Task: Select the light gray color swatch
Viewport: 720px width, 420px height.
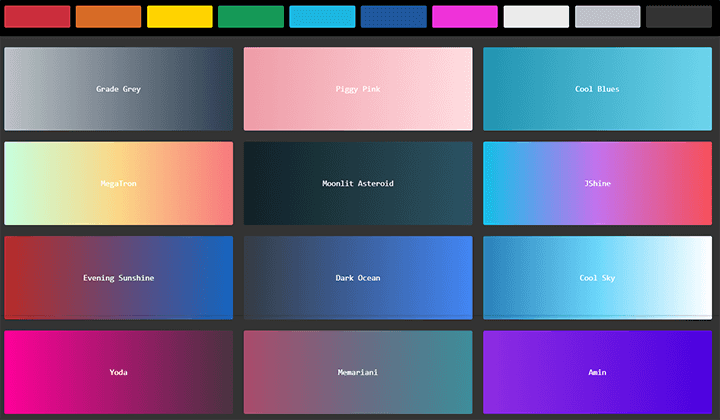Action: [608, 17]
